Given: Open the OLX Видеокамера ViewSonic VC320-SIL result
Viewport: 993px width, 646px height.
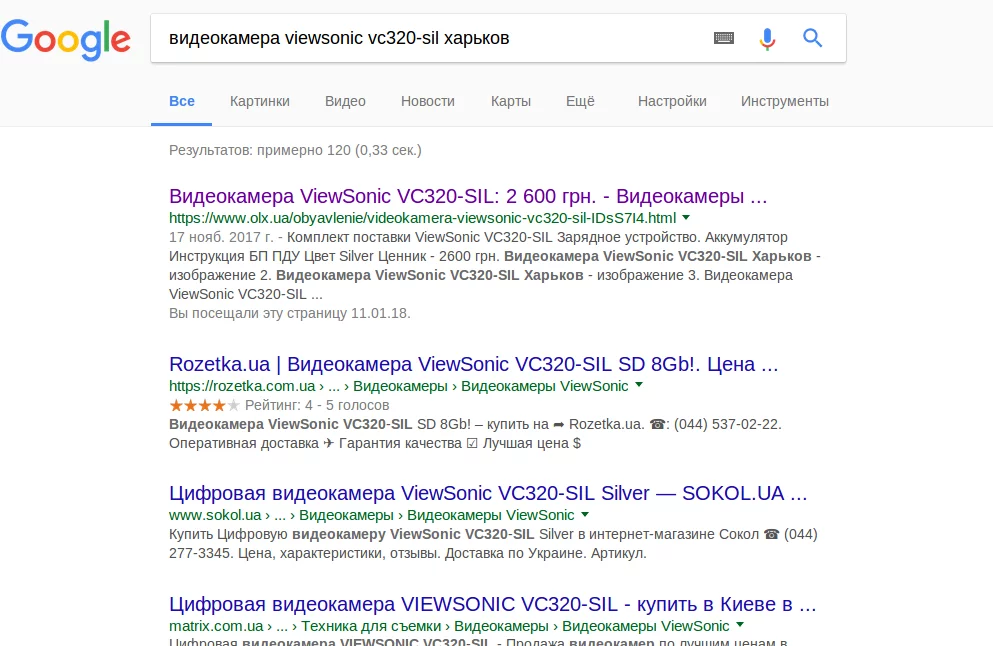Looking at the screenshot, I should click(x=468, y=196).
